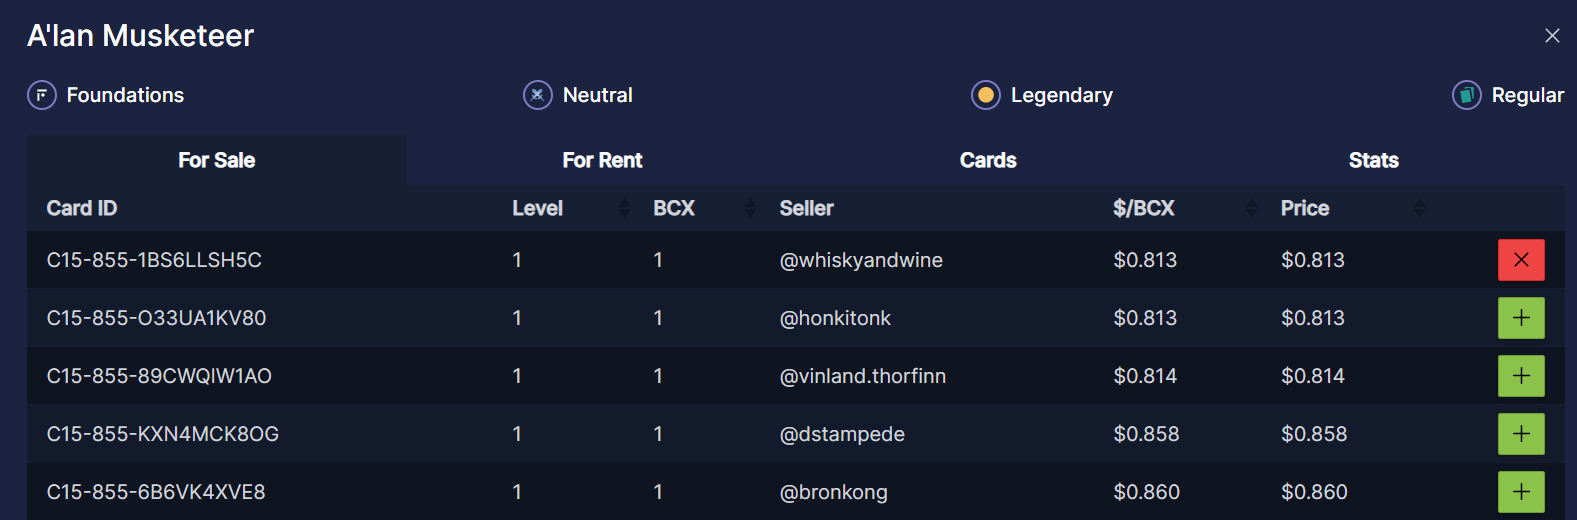
Task: Click the Neutral element icon
Action: tap(538, 95)
